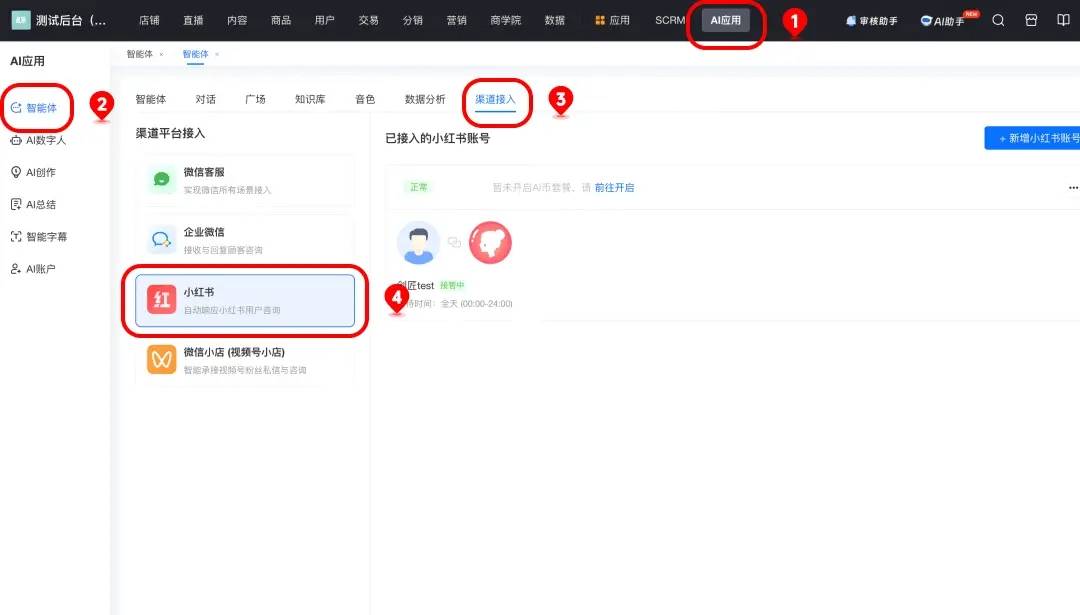Close the active 智能体 page tab
This screenshot has width=1080, height=615.
click(x=217, y=54)
